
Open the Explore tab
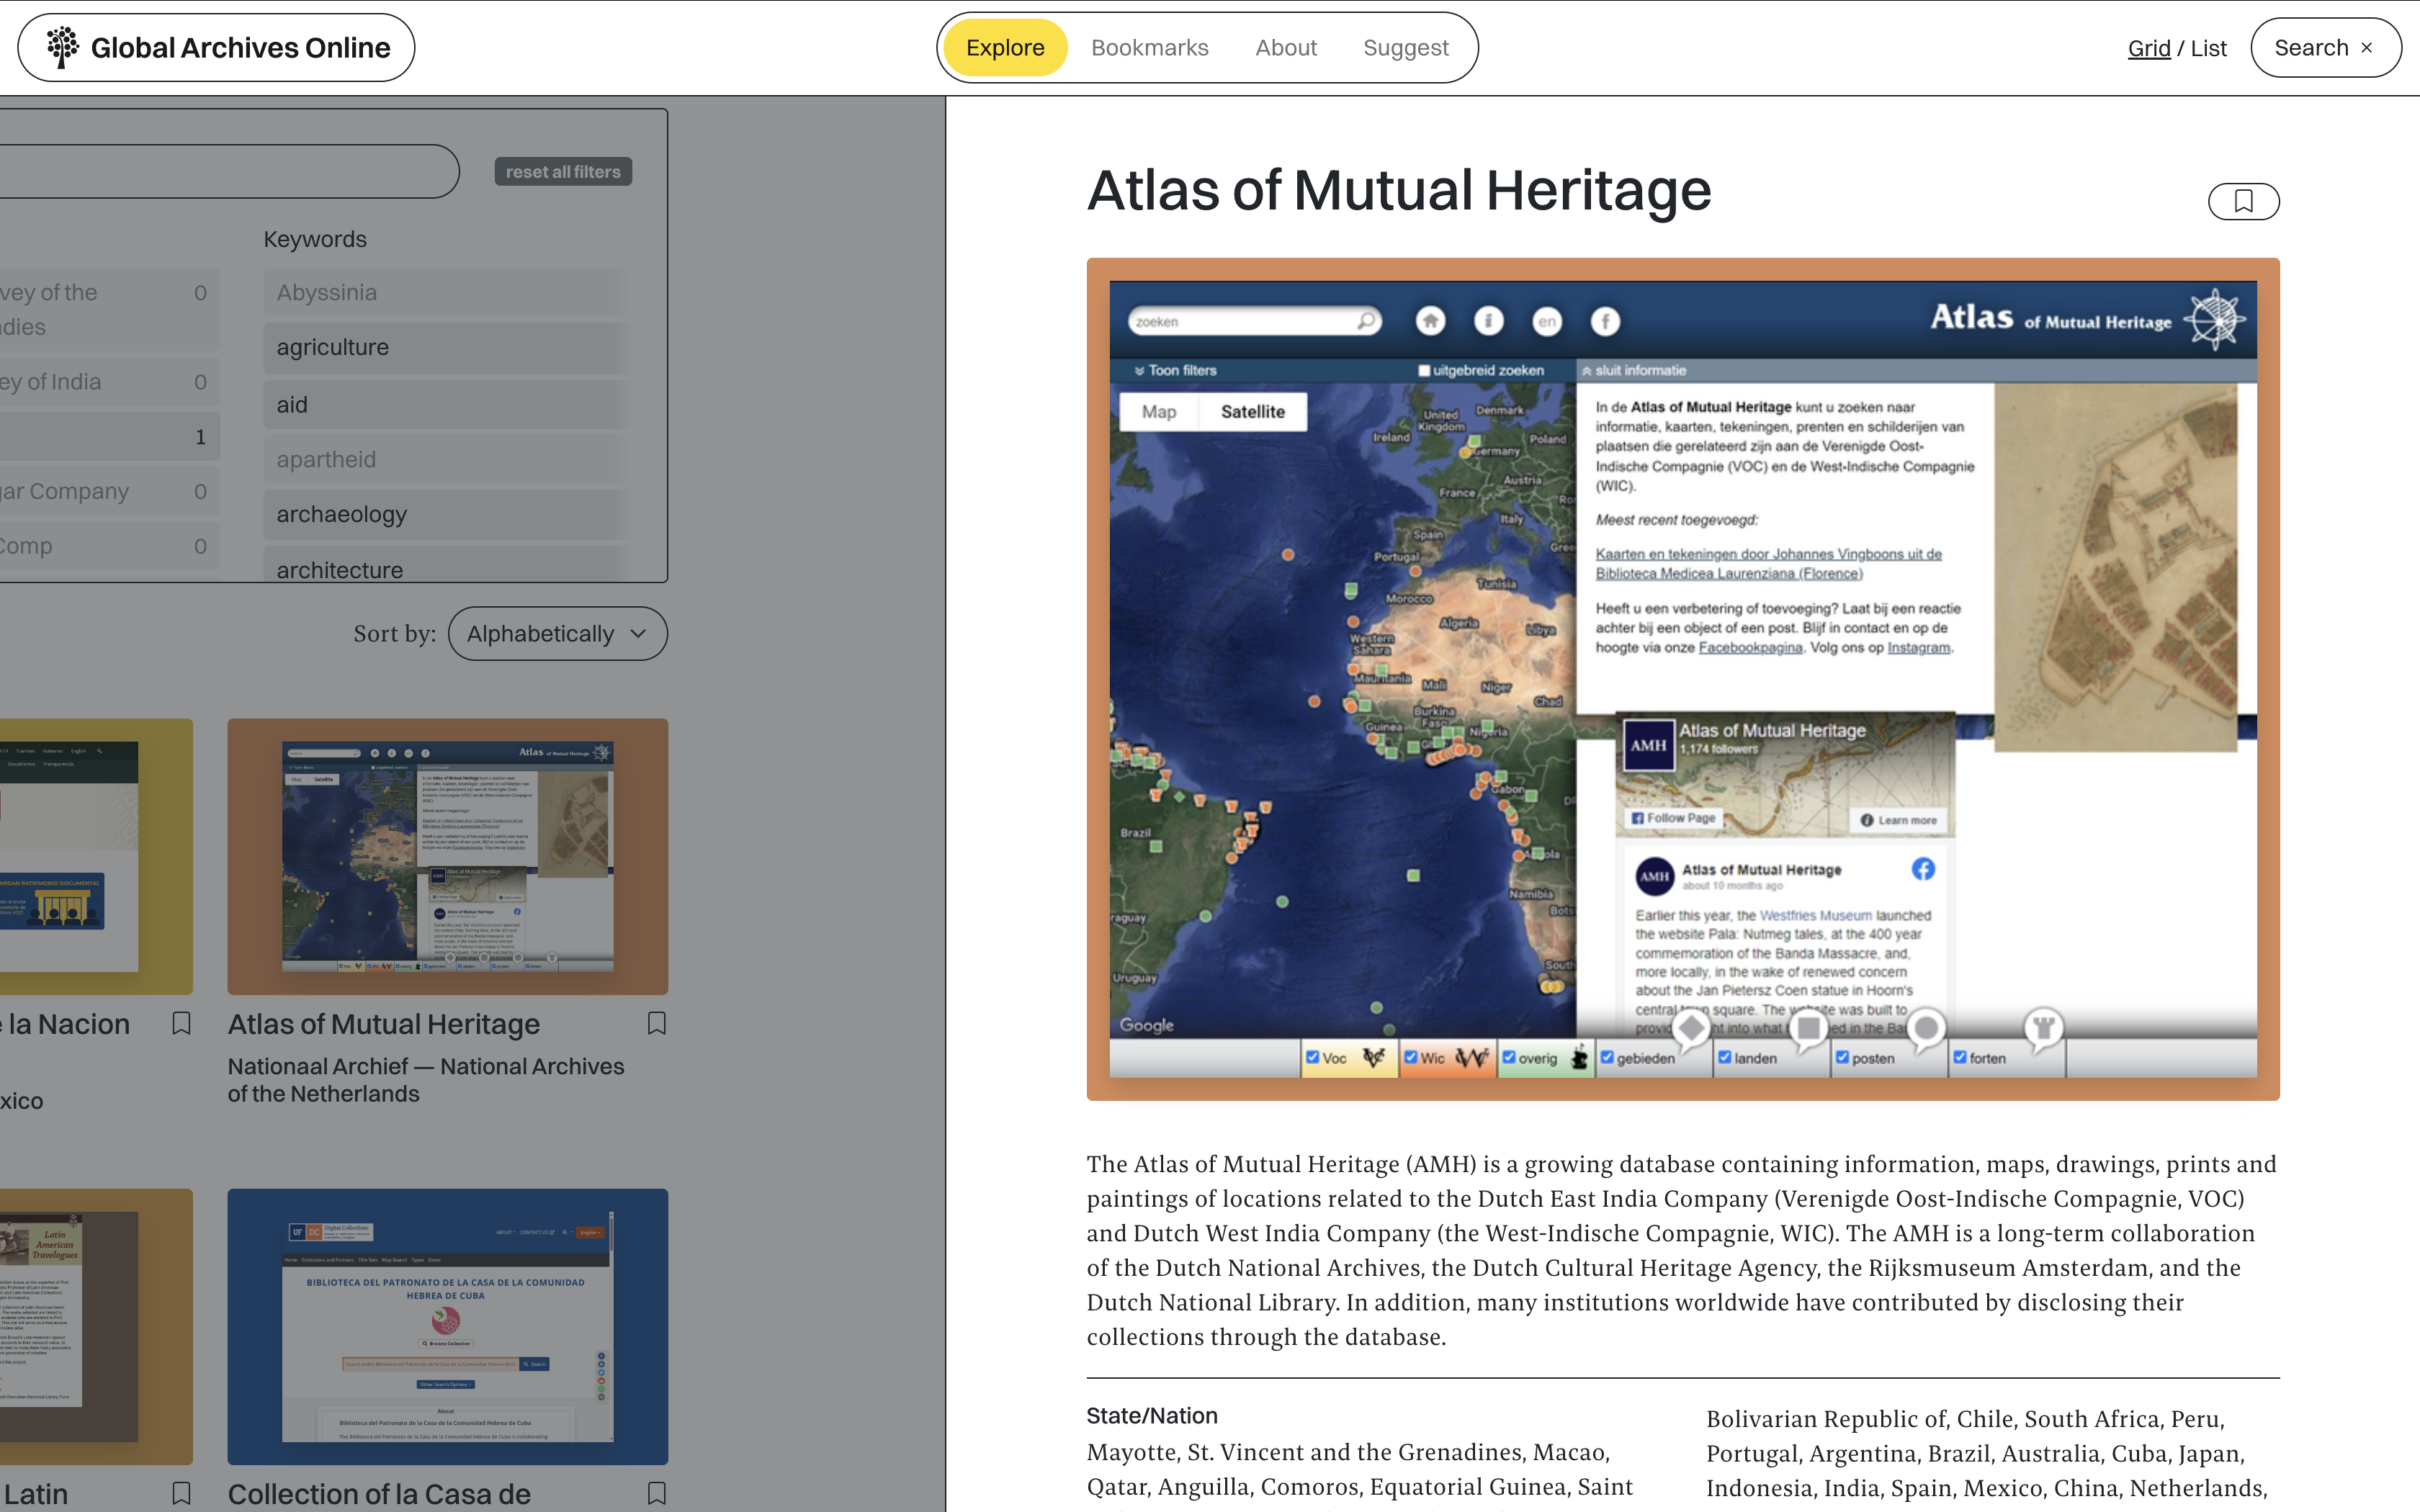[1005, 47]
